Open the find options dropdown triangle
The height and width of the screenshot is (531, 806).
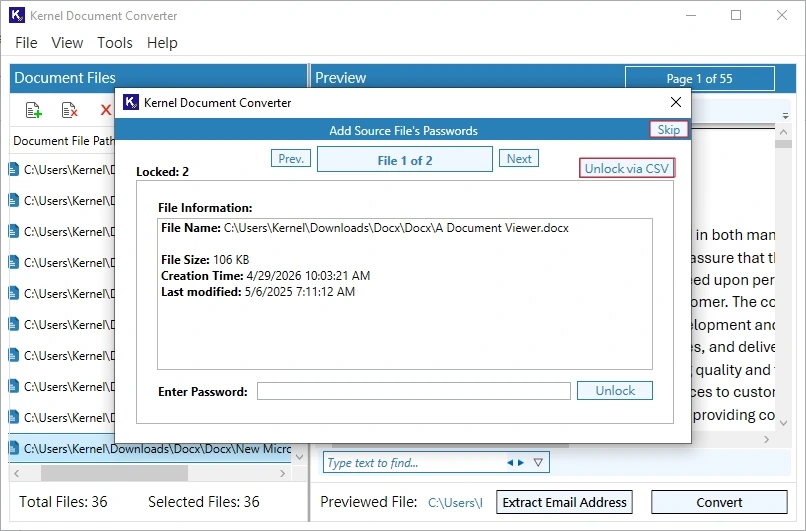tap(538, 463)
